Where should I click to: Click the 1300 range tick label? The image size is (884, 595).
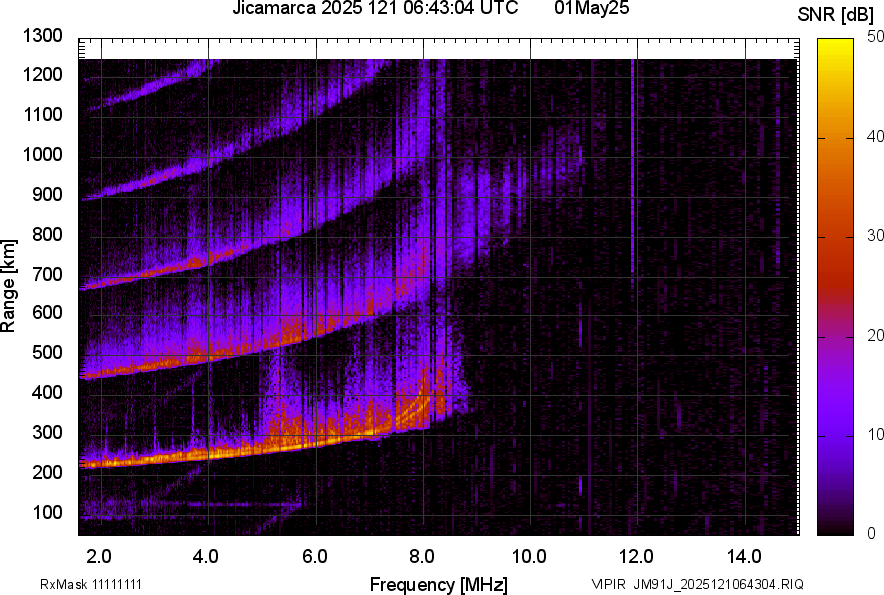coord(43,36)
